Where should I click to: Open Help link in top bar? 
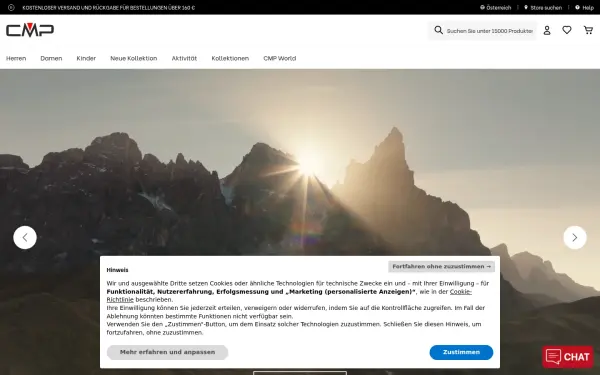click(x=584, y=8)
